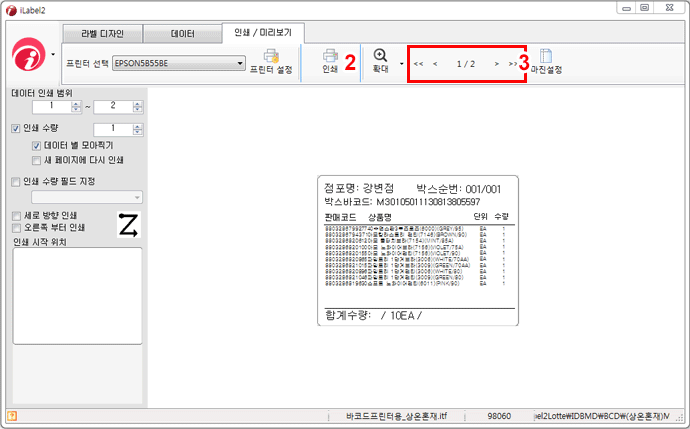This screenshot has width=690, height=429.
Task: Increase the 인쇄 수량 value
Action: pos(138,127)
